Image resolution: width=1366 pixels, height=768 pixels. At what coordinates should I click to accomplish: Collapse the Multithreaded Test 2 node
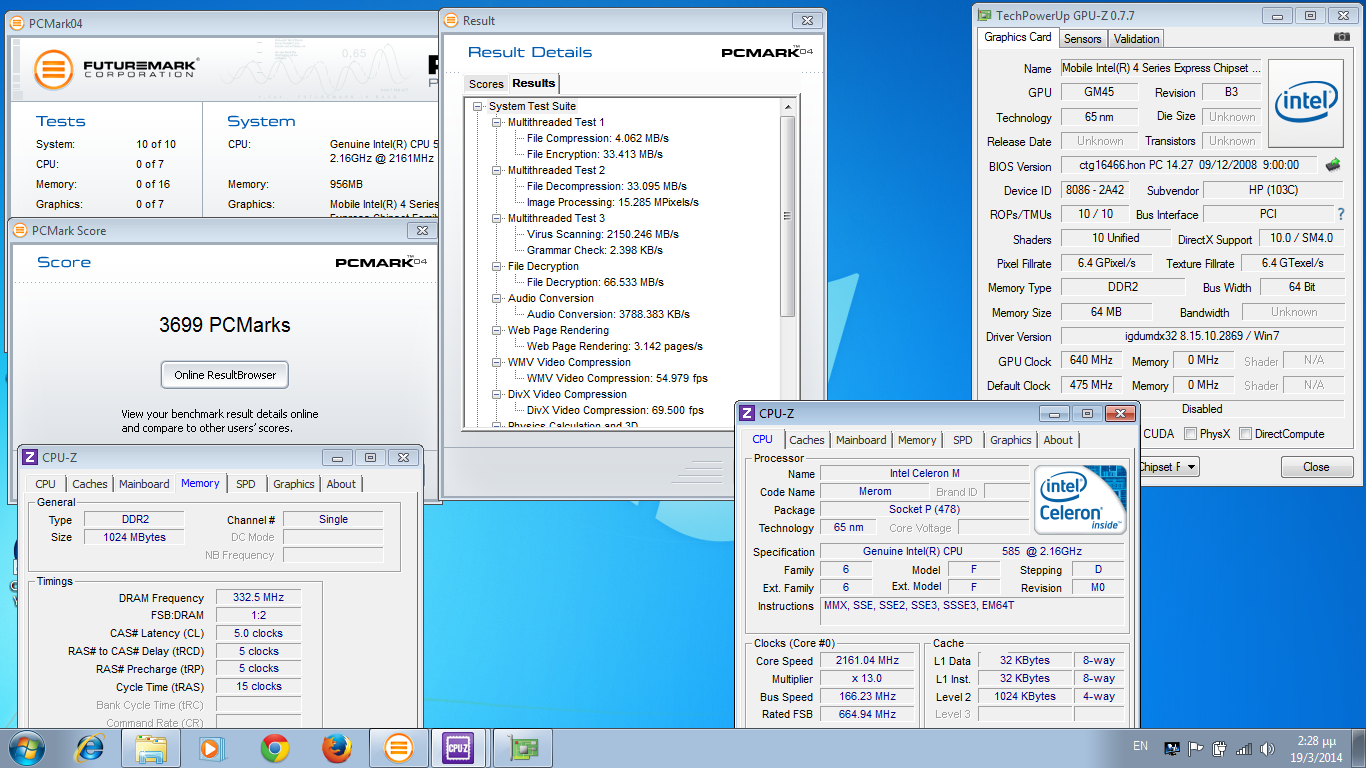(x=497, y=170)
